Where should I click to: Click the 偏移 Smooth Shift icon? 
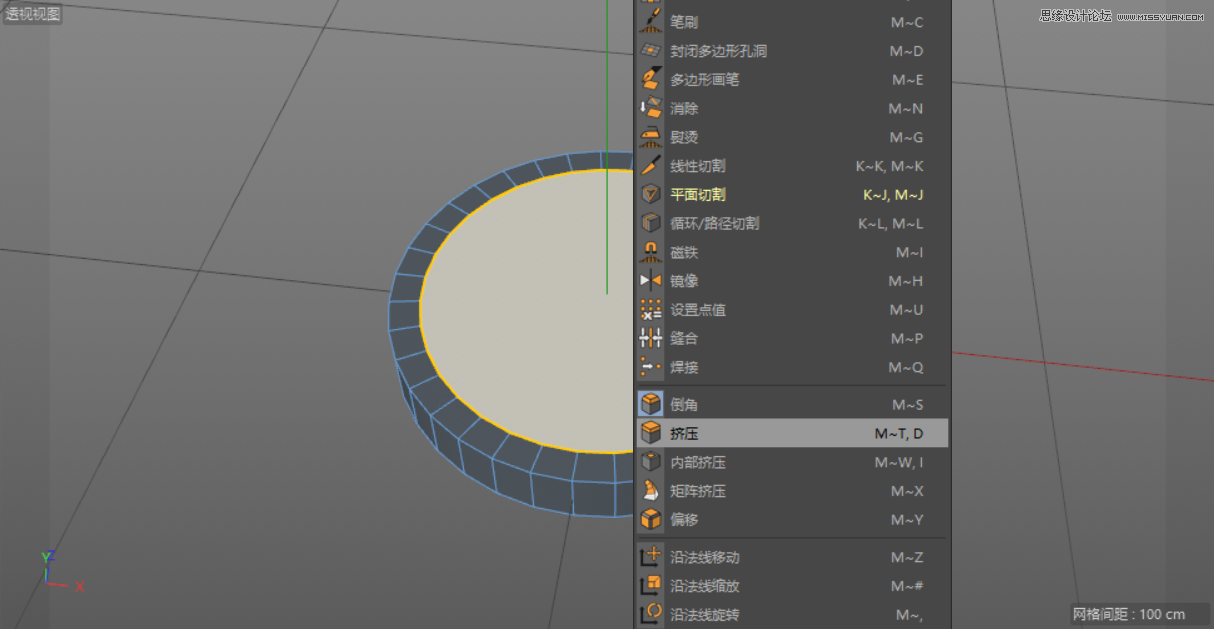tap(651, 520)
